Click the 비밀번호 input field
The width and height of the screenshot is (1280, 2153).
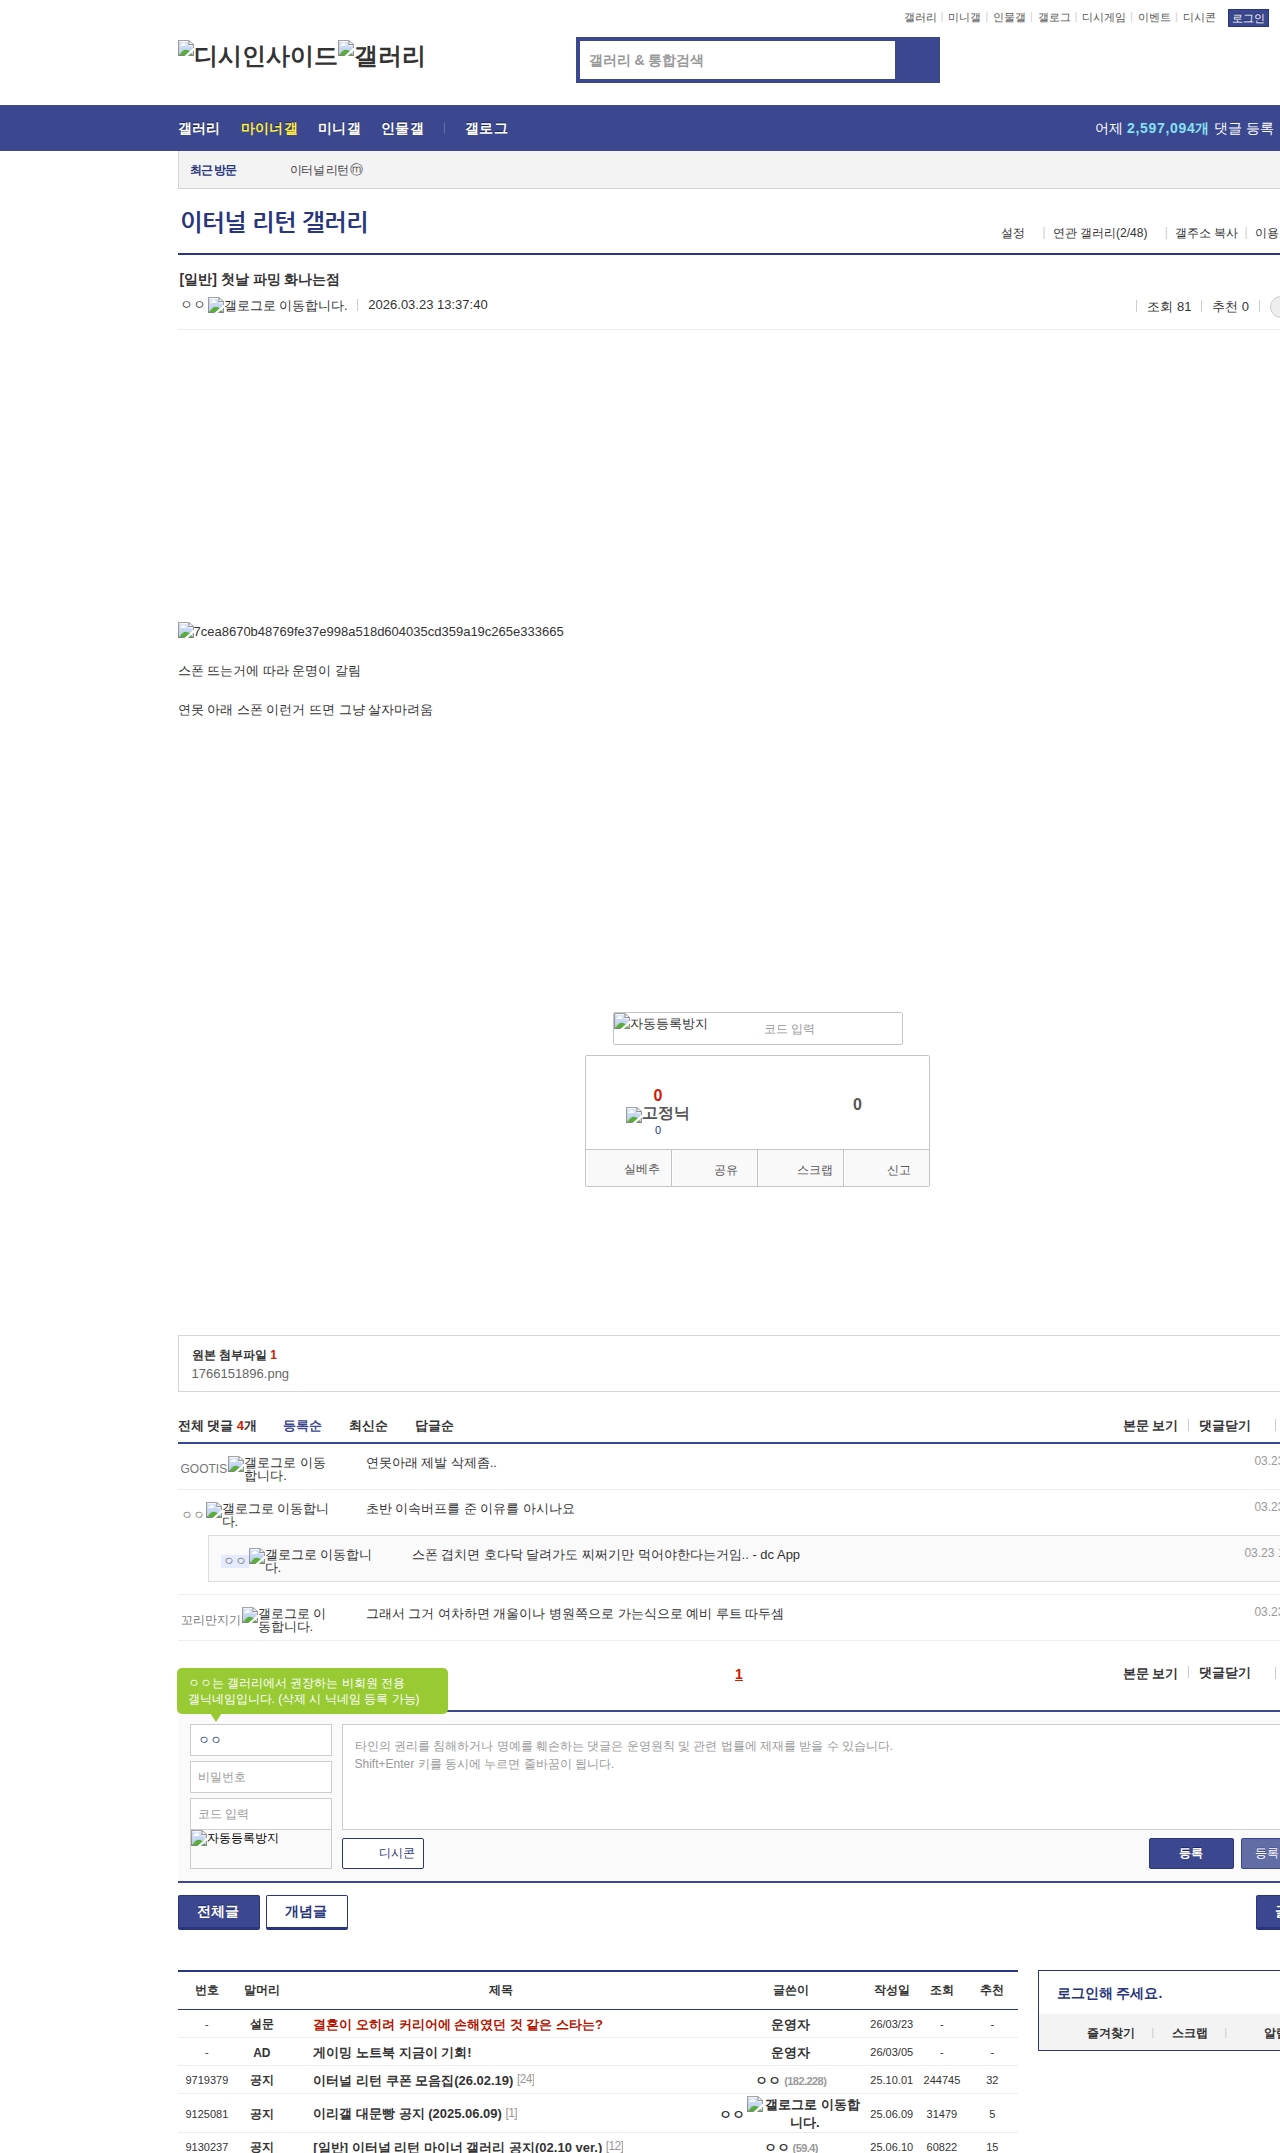[260, 1777]
